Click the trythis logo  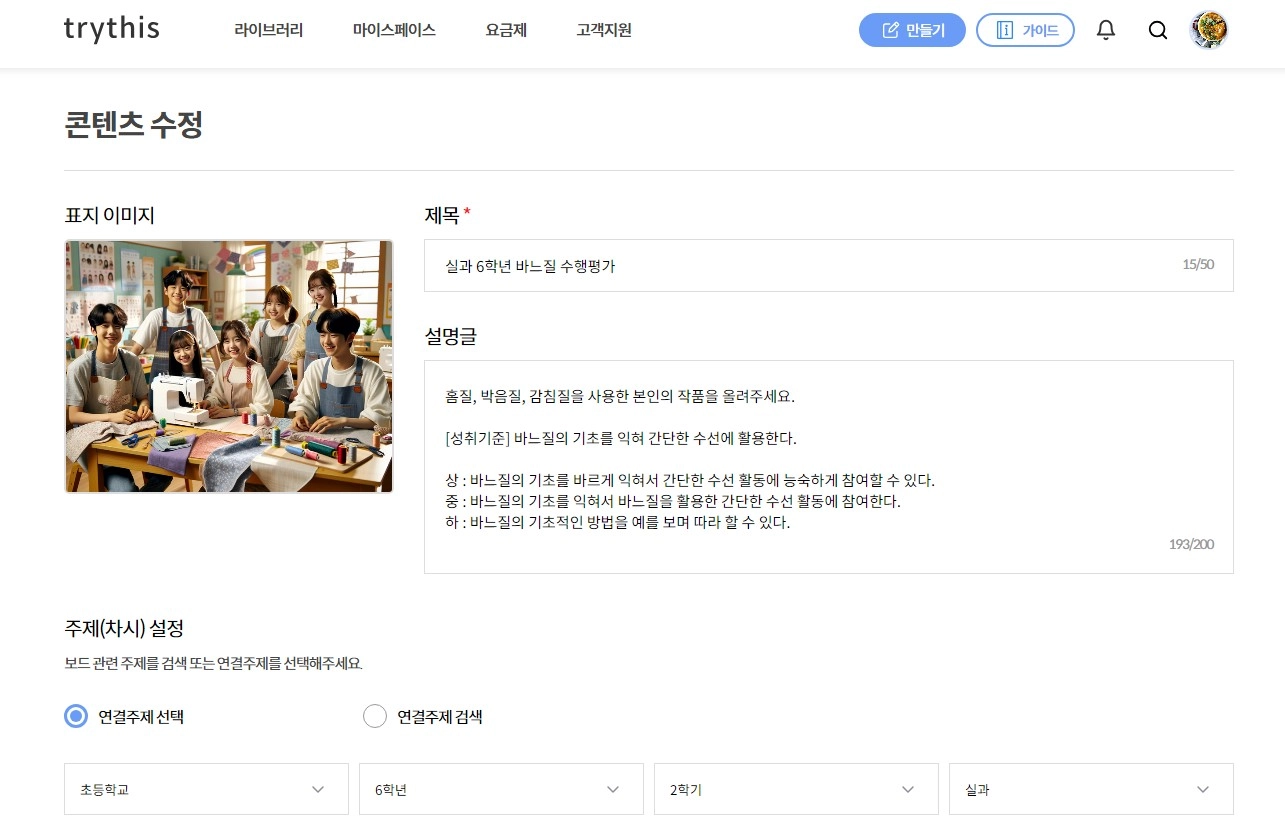111,29
